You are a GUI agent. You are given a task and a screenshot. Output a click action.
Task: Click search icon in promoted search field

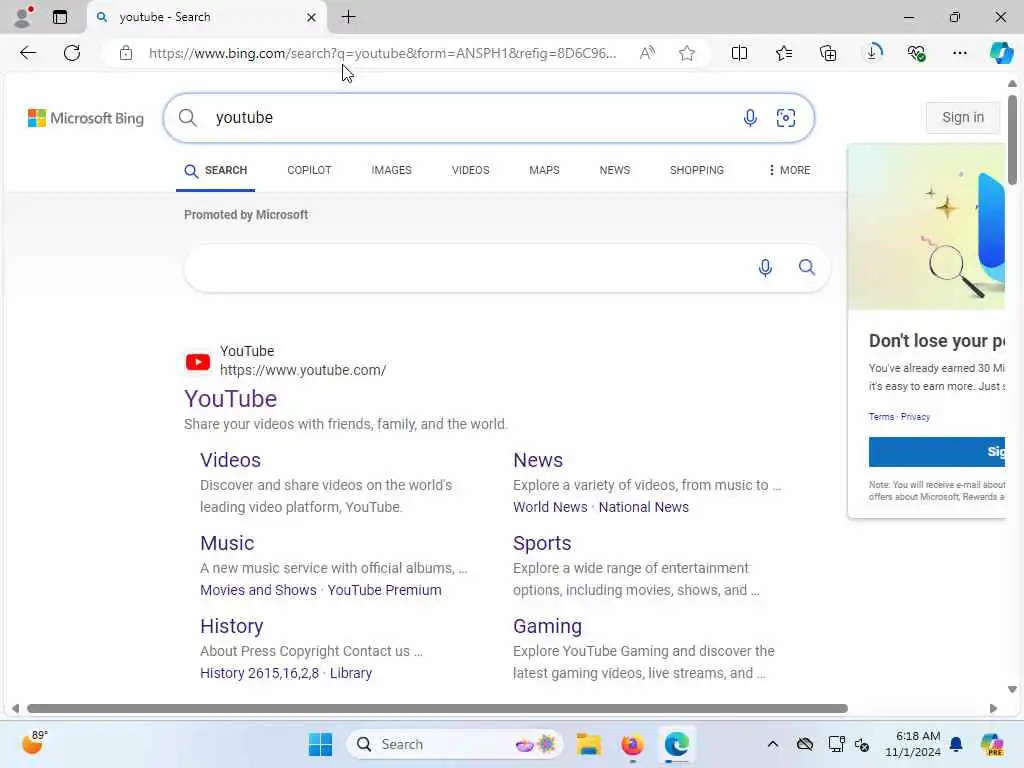pyautogui.click(x=807, y=267)
